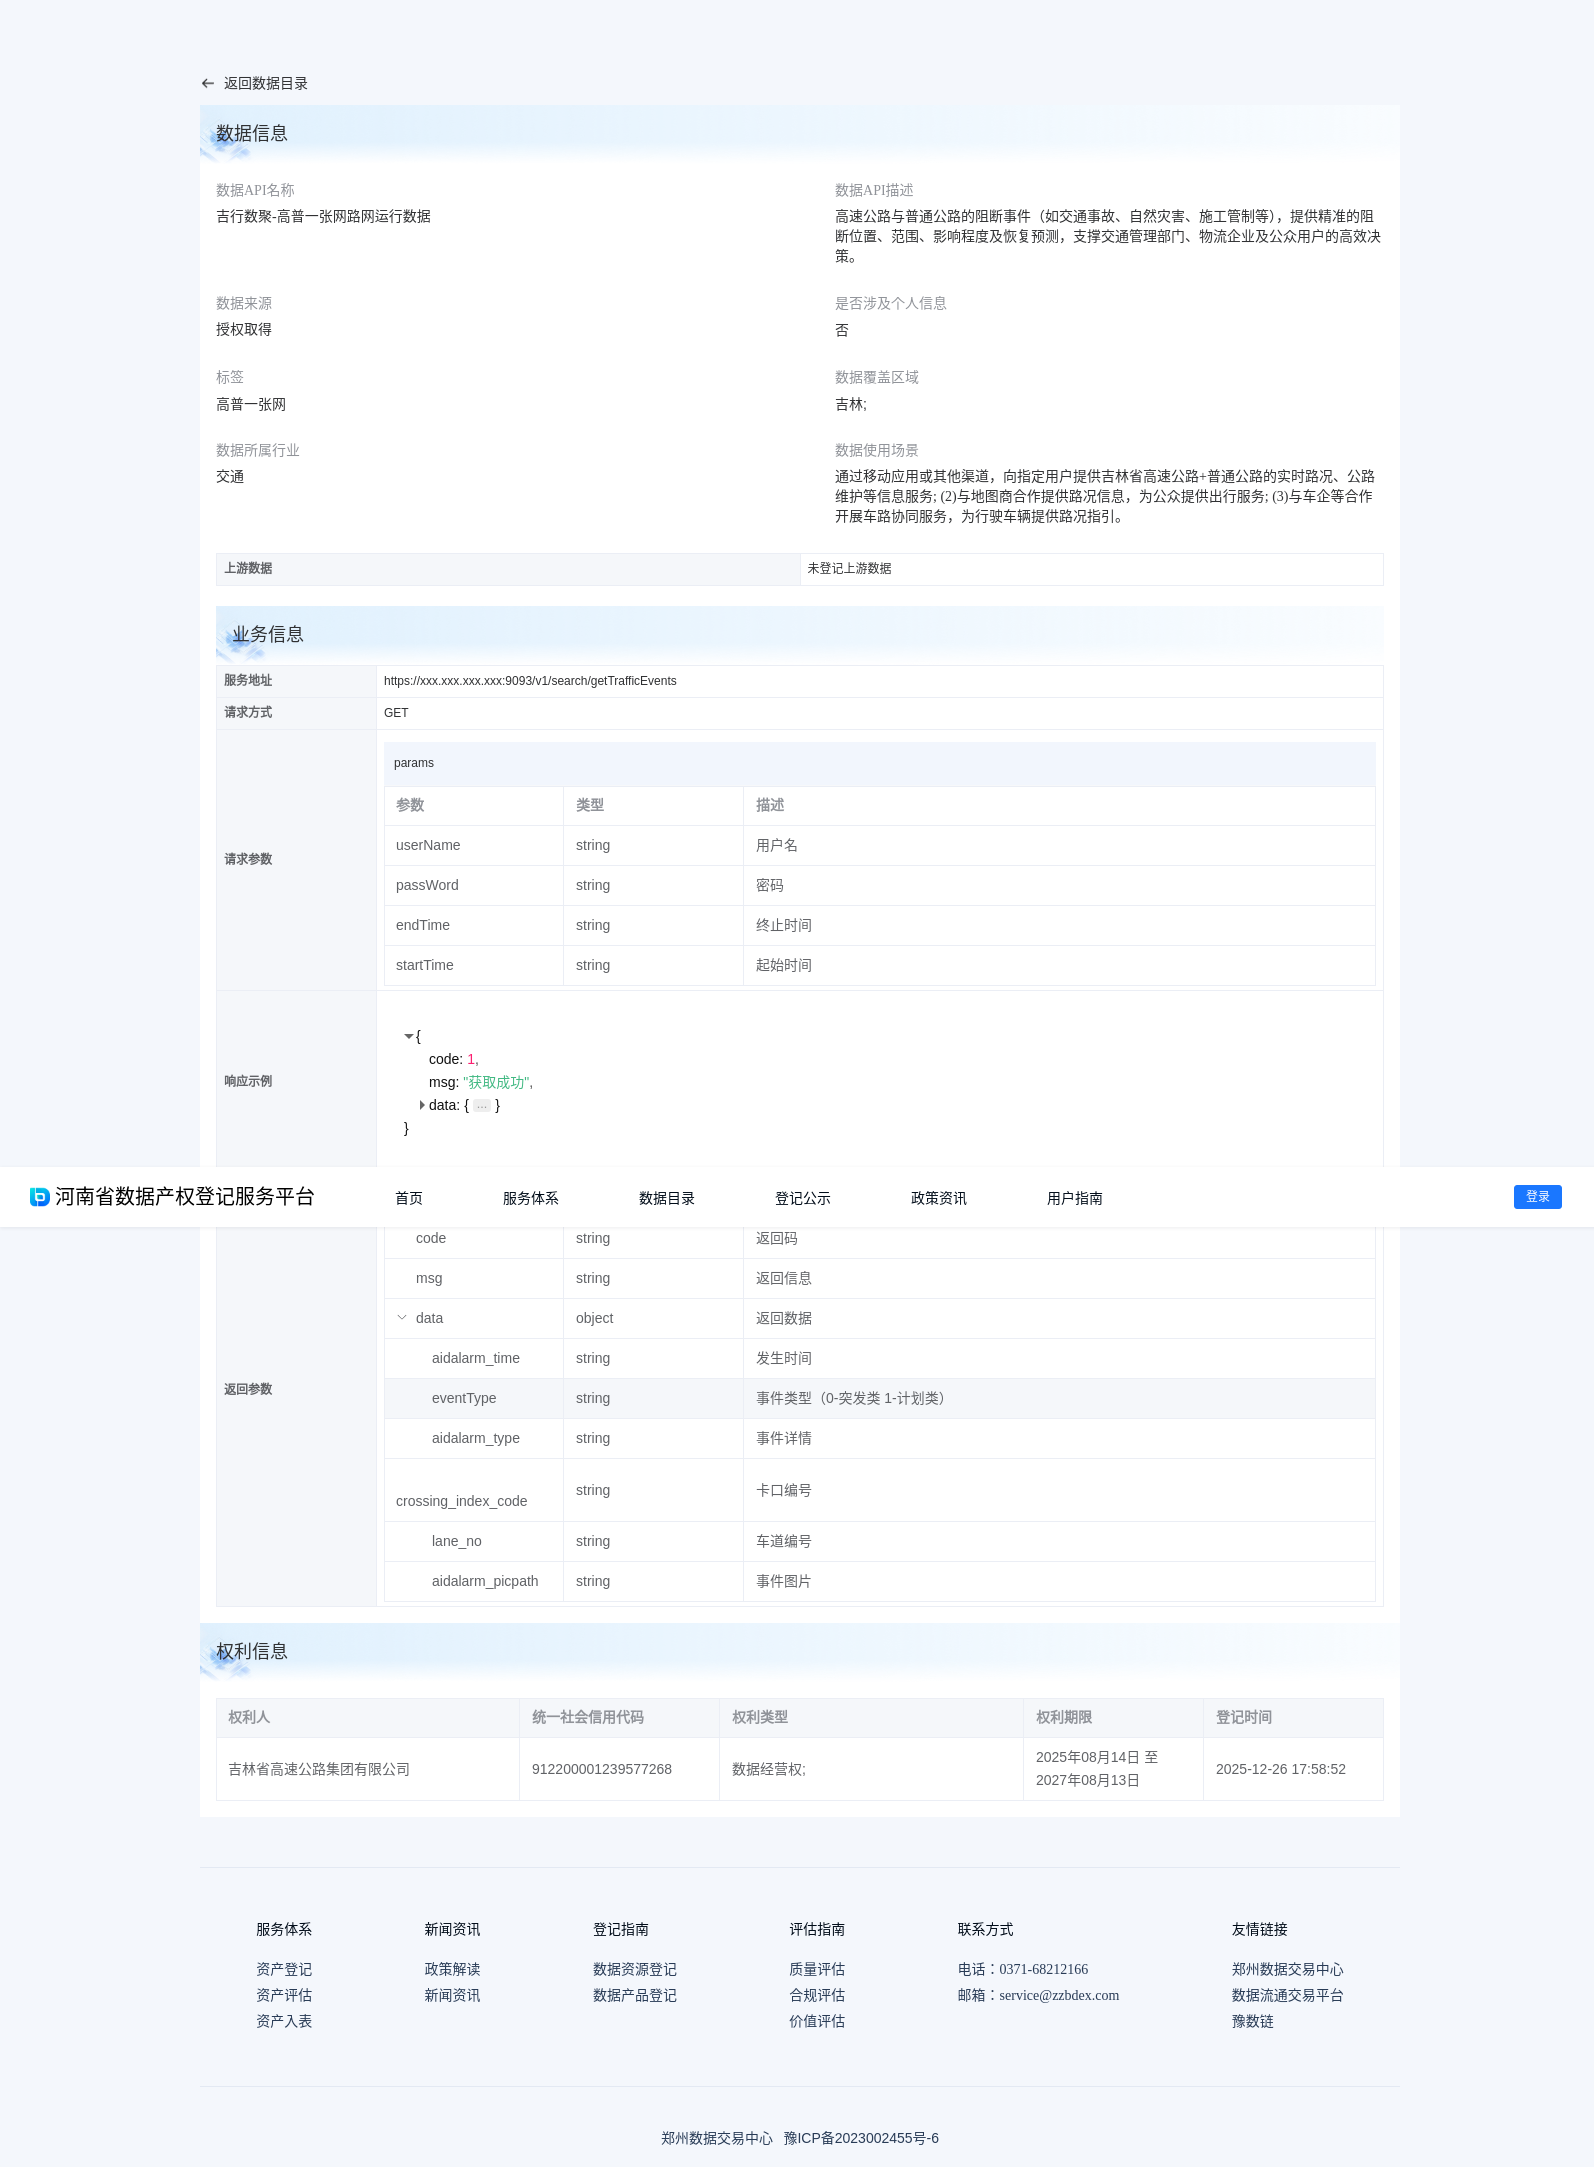Open the 资产评估 footer link

[x=284, y=1995]
